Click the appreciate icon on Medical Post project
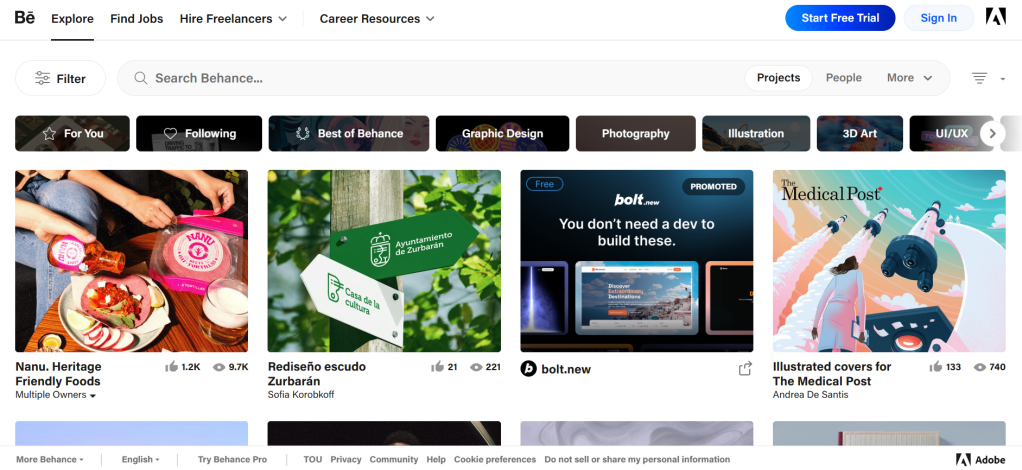The image size is (1022, 470). point(936,367)
